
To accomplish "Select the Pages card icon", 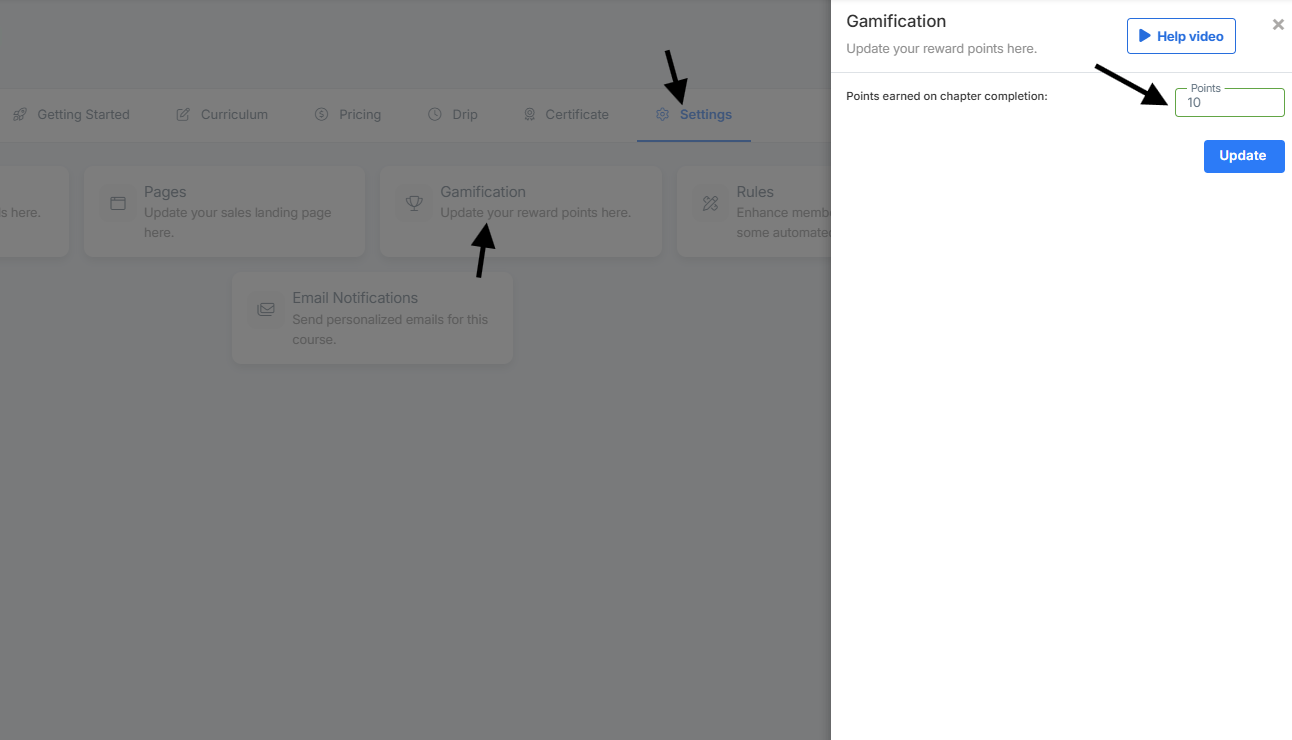I will [117, 202].
